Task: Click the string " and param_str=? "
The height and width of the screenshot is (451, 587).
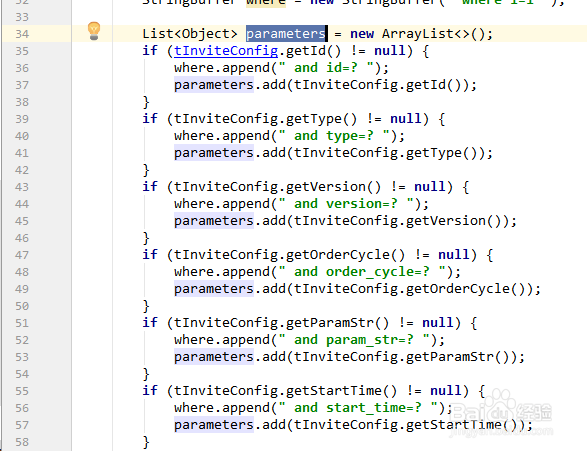Action: coord(354,340)
